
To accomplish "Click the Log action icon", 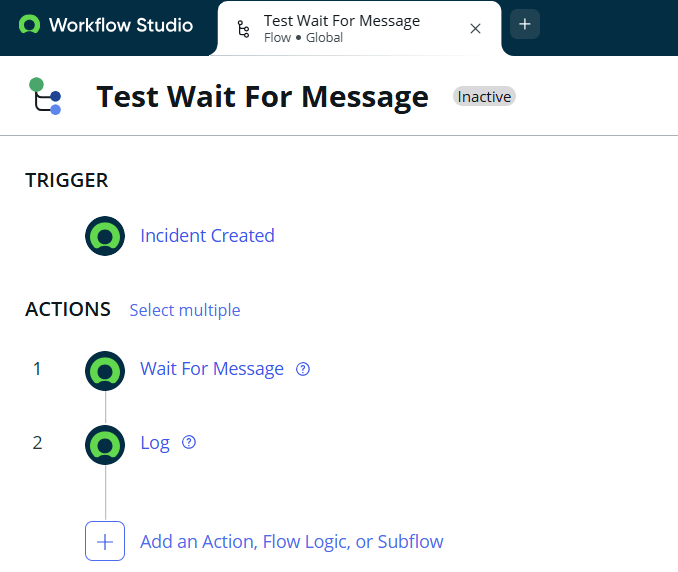I will [x=105, y=443].
